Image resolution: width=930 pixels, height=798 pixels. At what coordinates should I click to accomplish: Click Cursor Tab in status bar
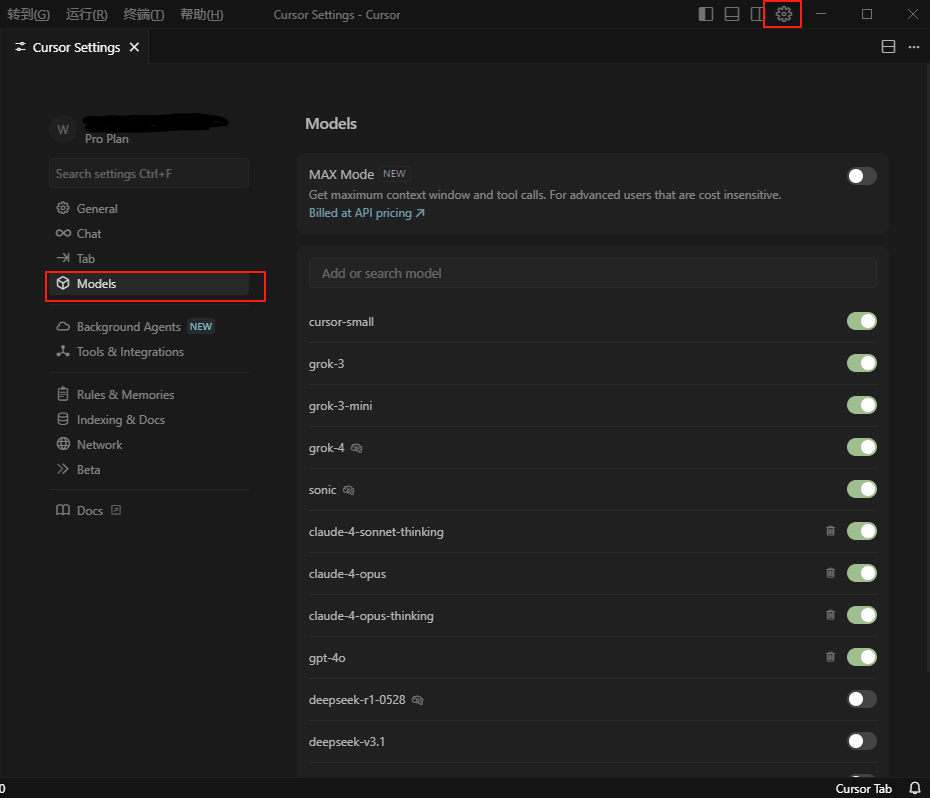(864, 789)
